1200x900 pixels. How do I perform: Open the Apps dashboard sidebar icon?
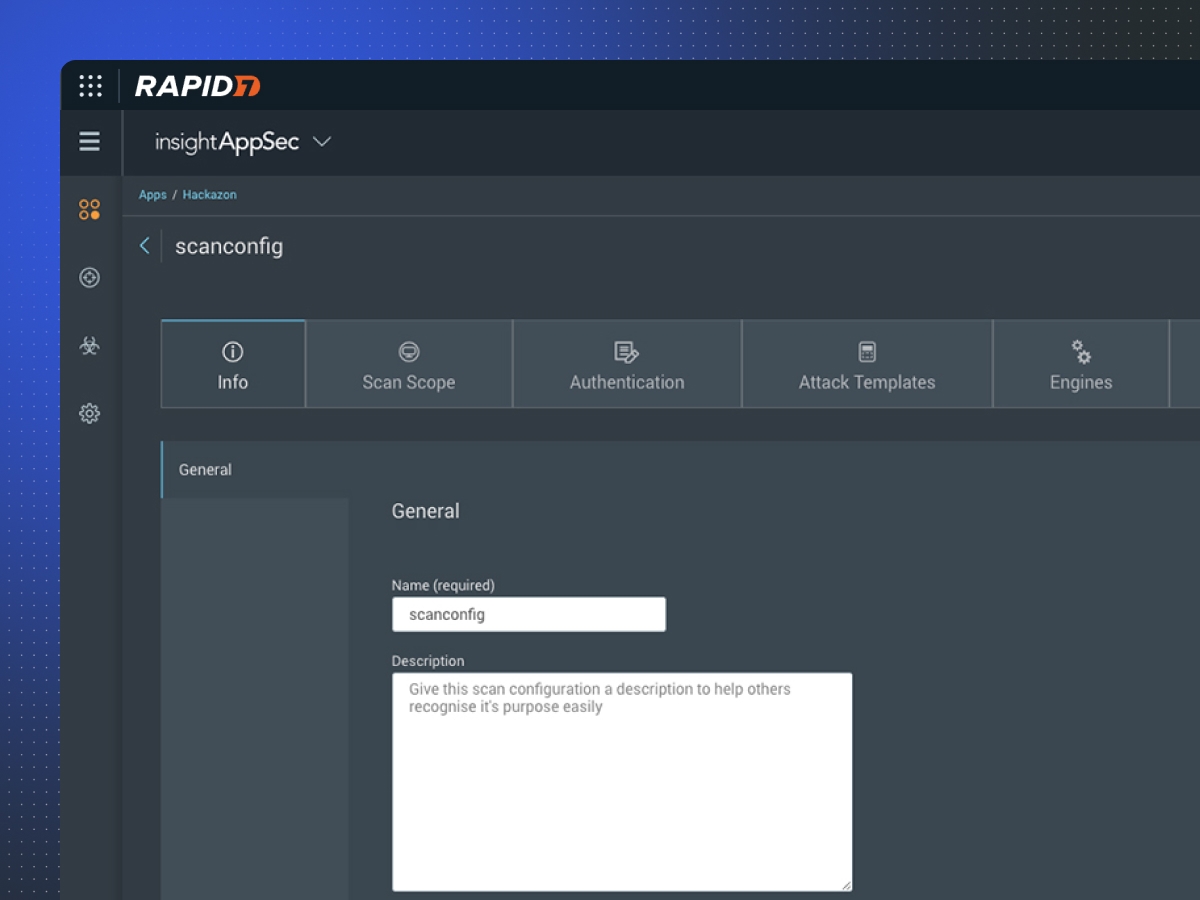click(x=90, y=210)
